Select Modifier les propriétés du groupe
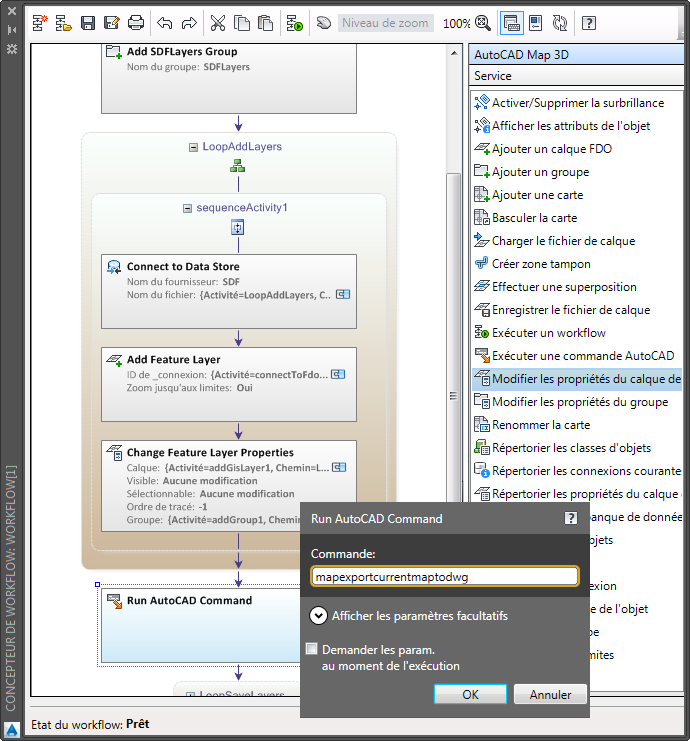The width and height of the screenshot is (690, 741). click(578, 402)
